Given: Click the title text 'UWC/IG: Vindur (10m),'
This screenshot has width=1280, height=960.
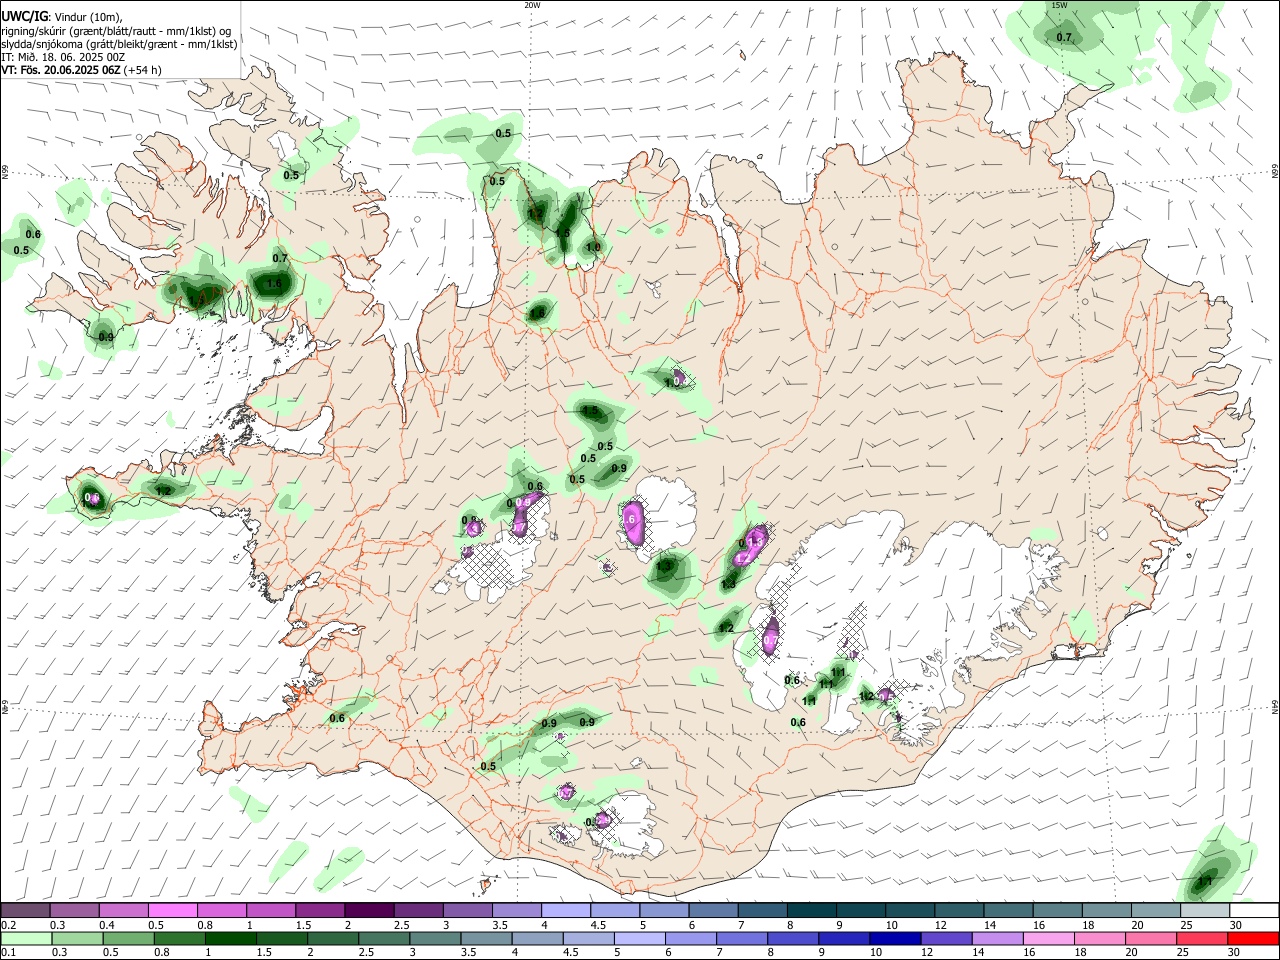Looking at the screenshot, I should [61, 16].
